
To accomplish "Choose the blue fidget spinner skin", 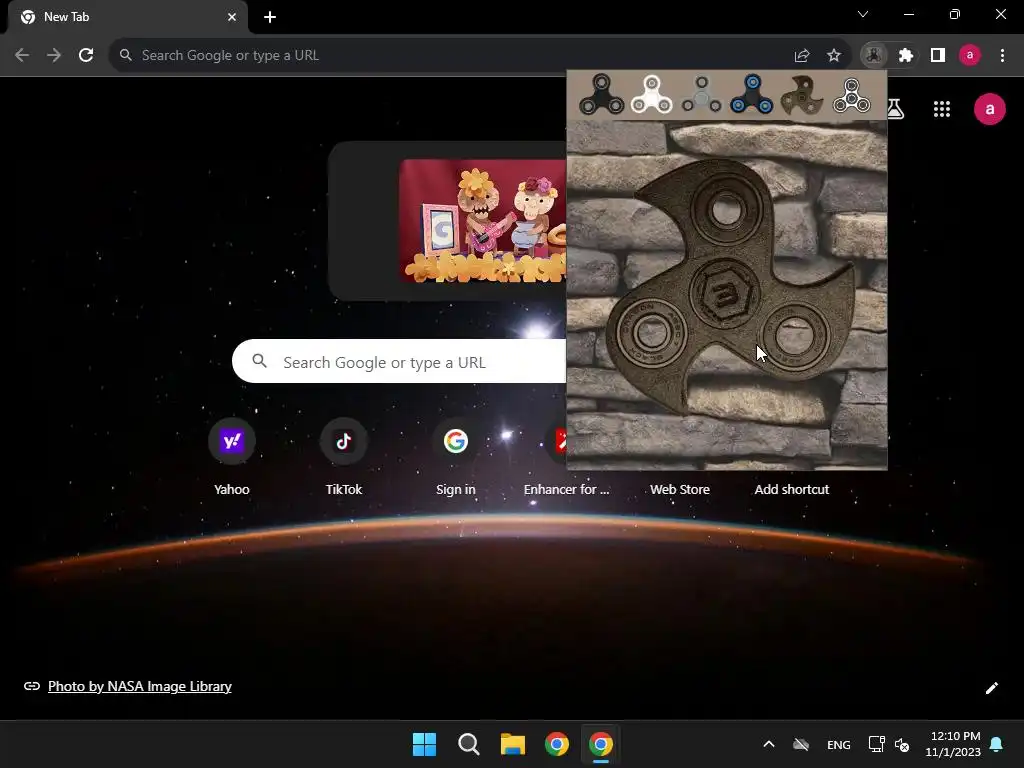I will click(752, 95).
